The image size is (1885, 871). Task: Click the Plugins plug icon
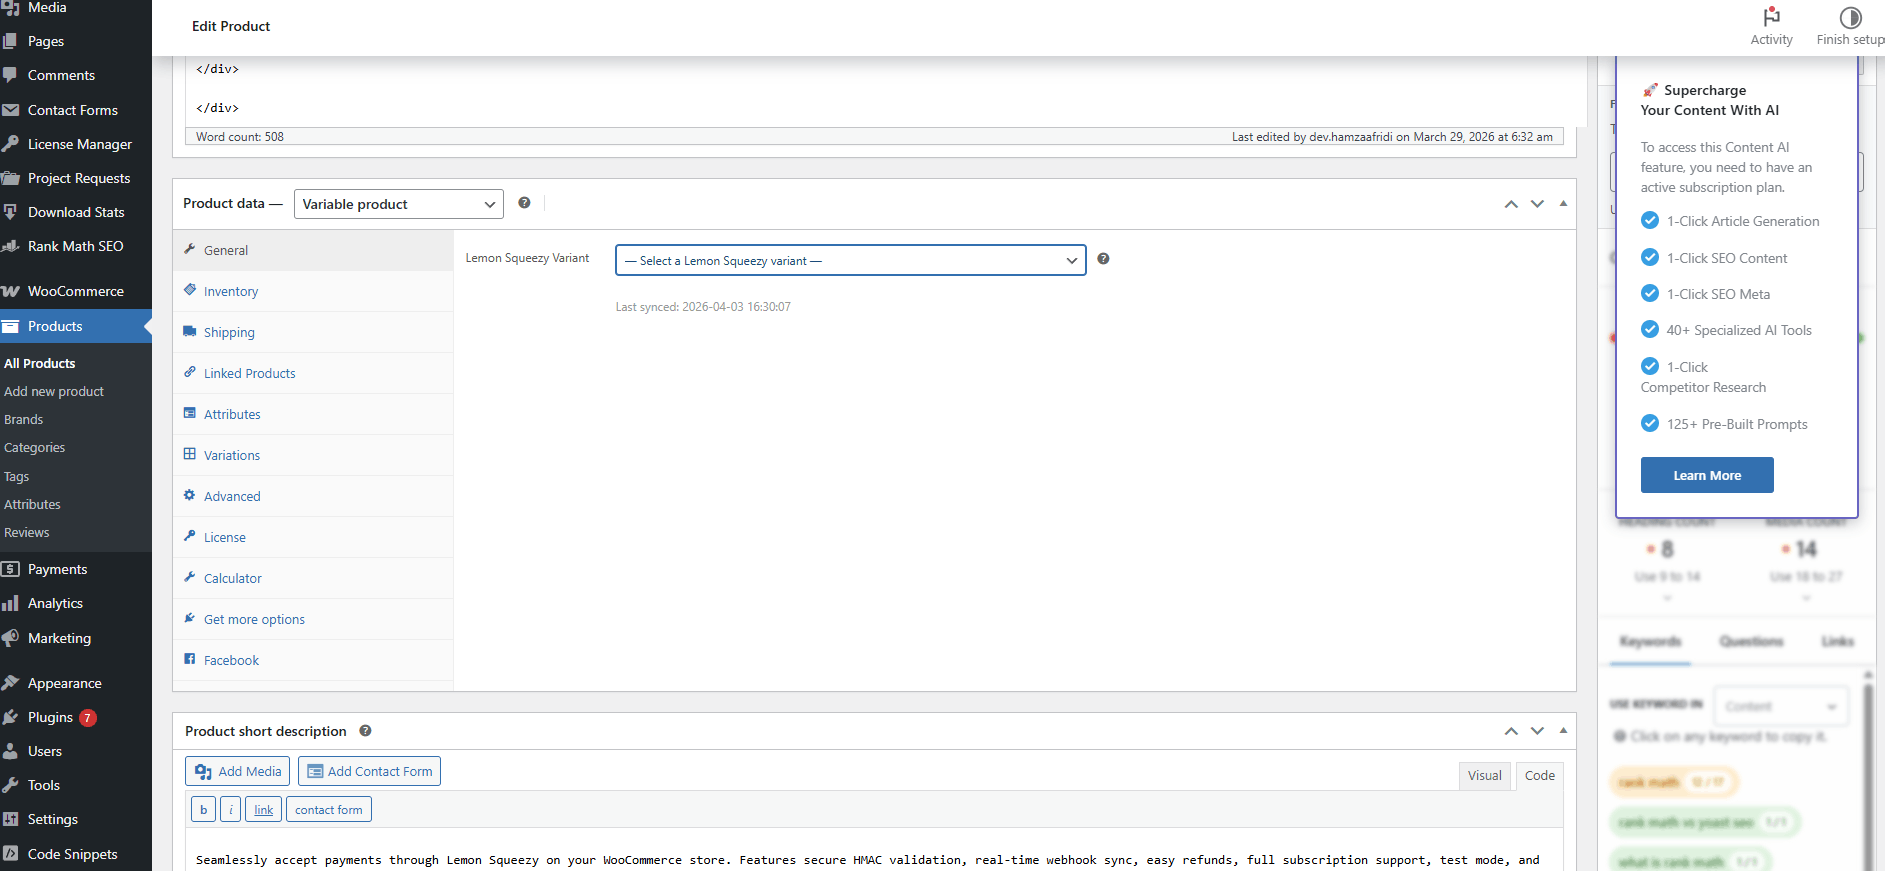[x=11, y=717]
